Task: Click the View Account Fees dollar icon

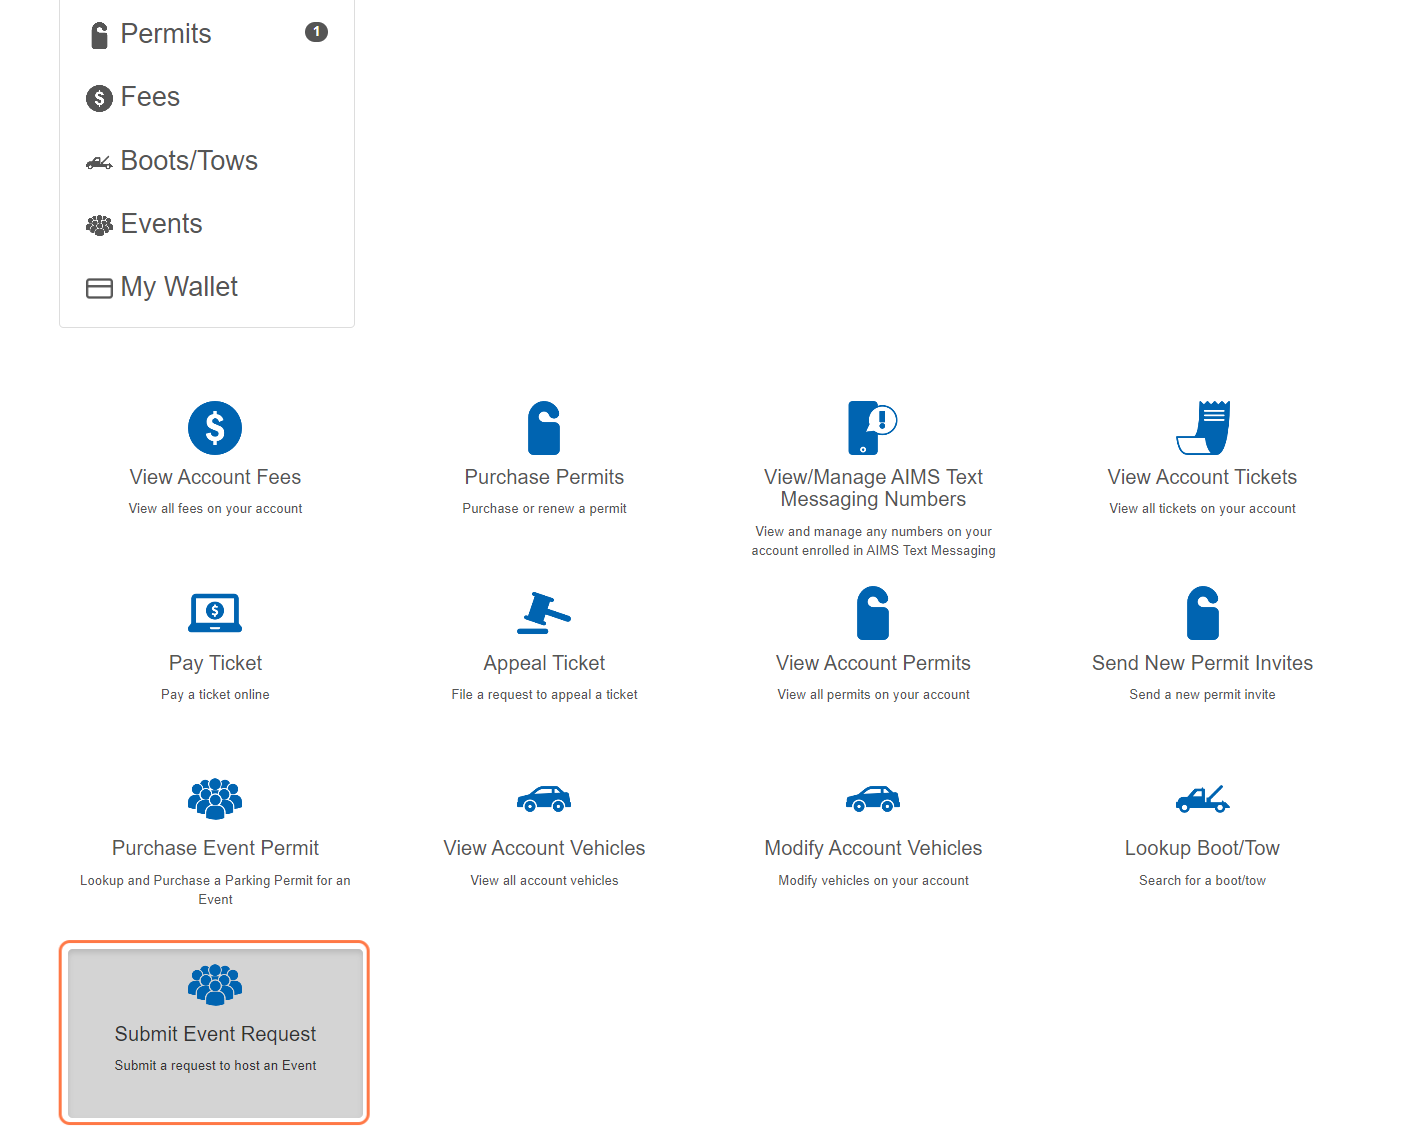Action: coord(215,428)
